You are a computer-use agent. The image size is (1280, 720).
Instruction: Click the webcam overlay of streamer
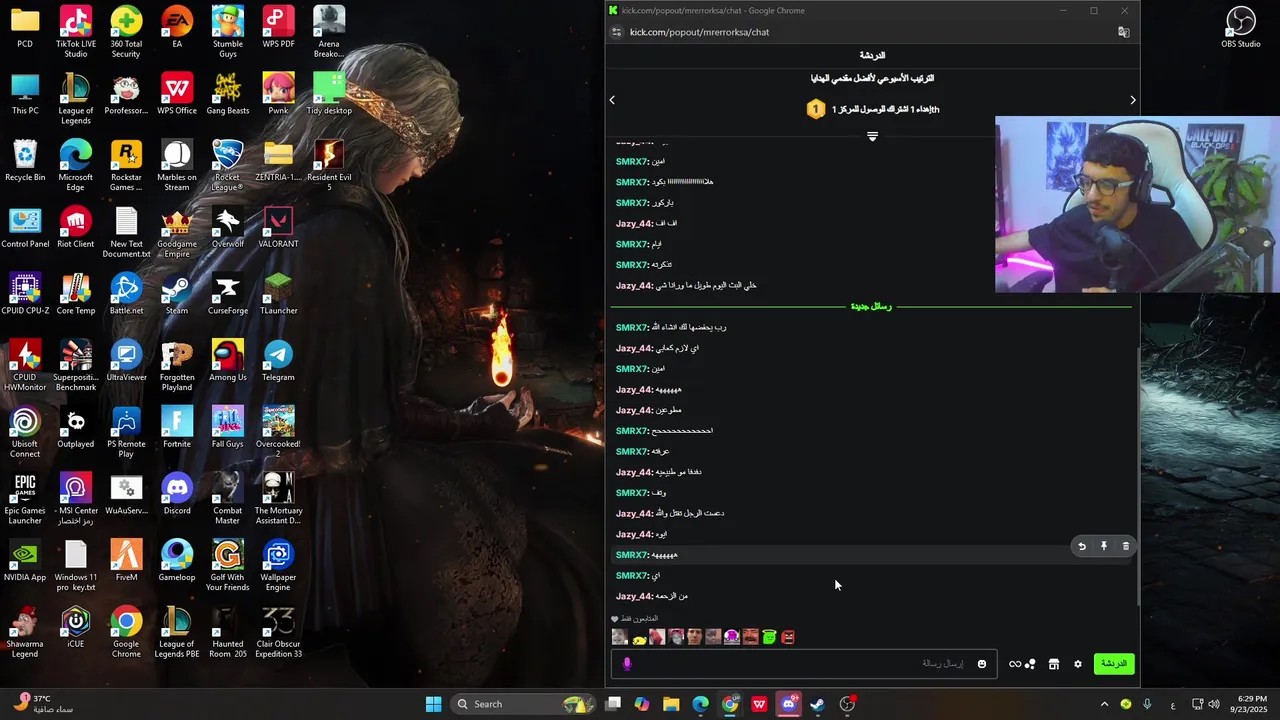point(1137,204)
